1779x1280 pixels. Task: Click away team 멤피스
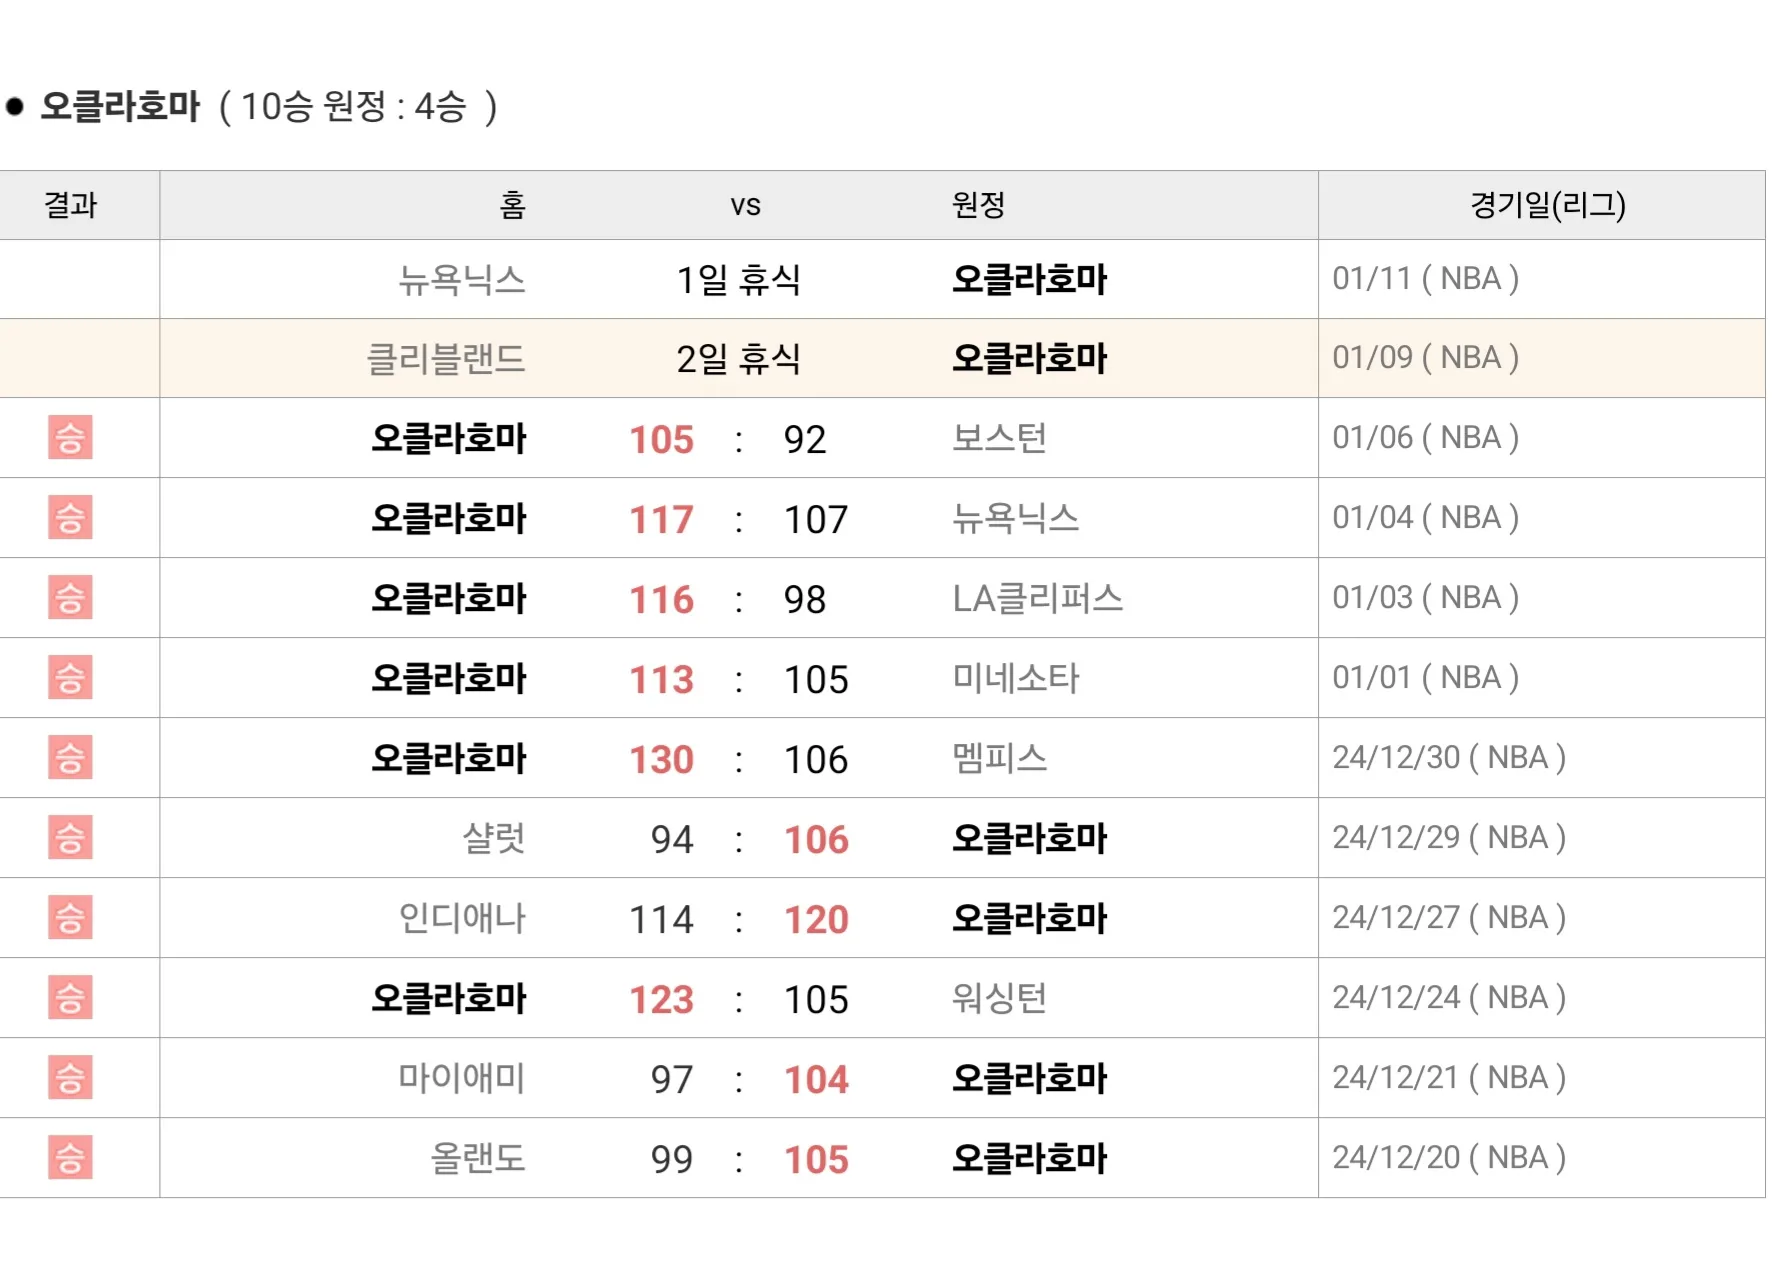coord(999,758)
